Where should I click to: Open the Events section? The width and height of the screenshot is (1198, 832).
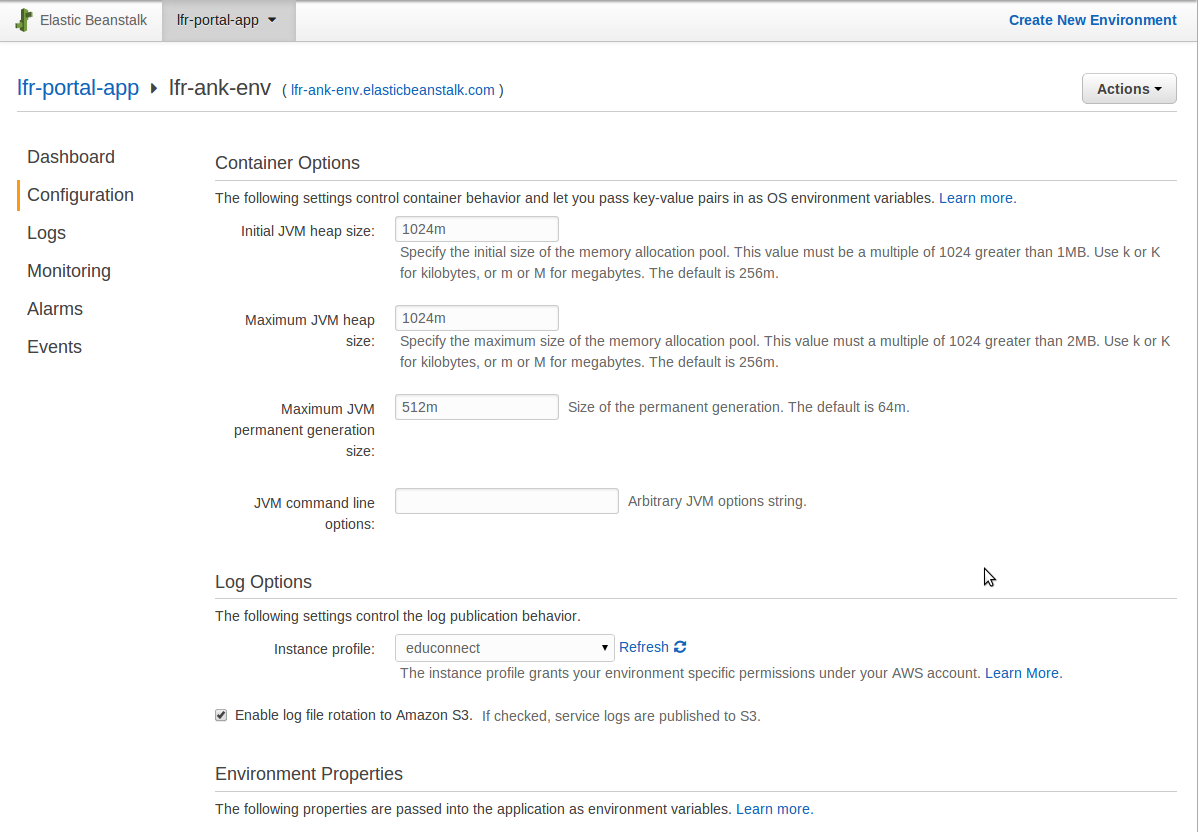point(54,347)
